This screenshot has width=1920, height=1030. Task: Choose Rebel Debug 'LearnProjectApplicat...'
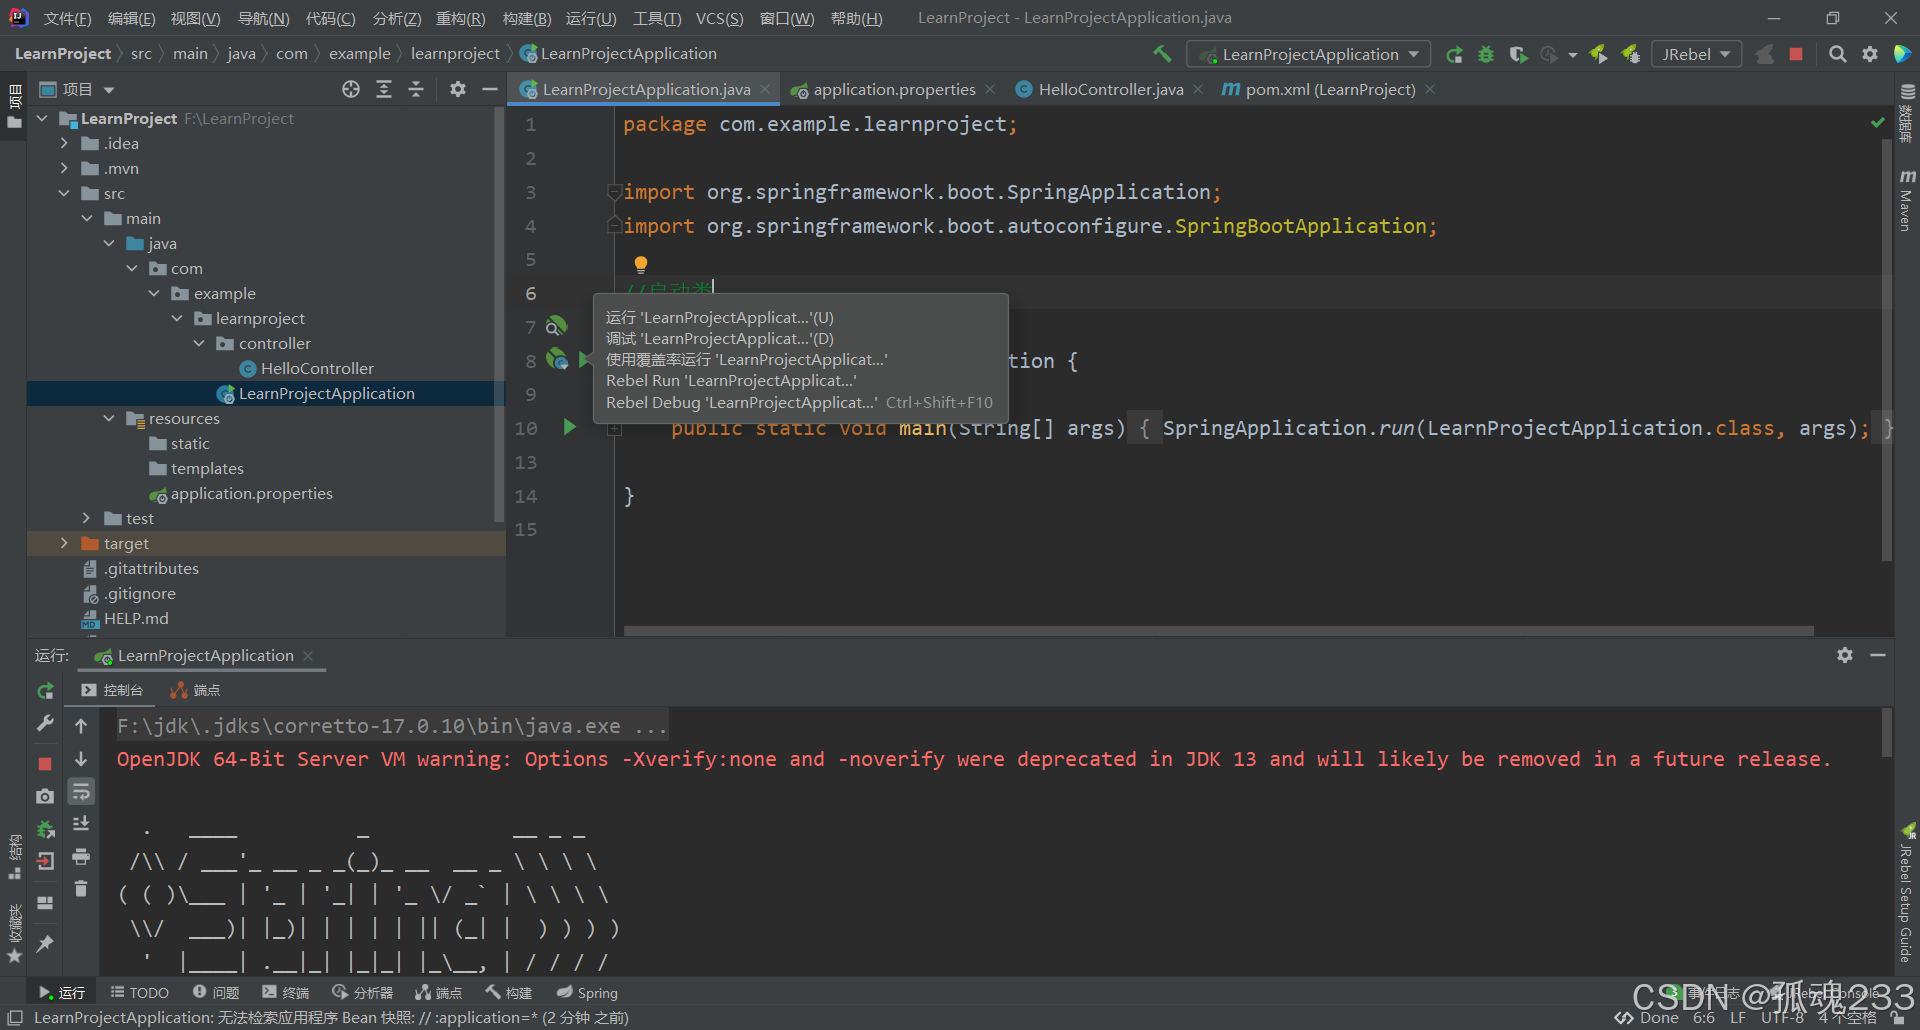[799, 403]
